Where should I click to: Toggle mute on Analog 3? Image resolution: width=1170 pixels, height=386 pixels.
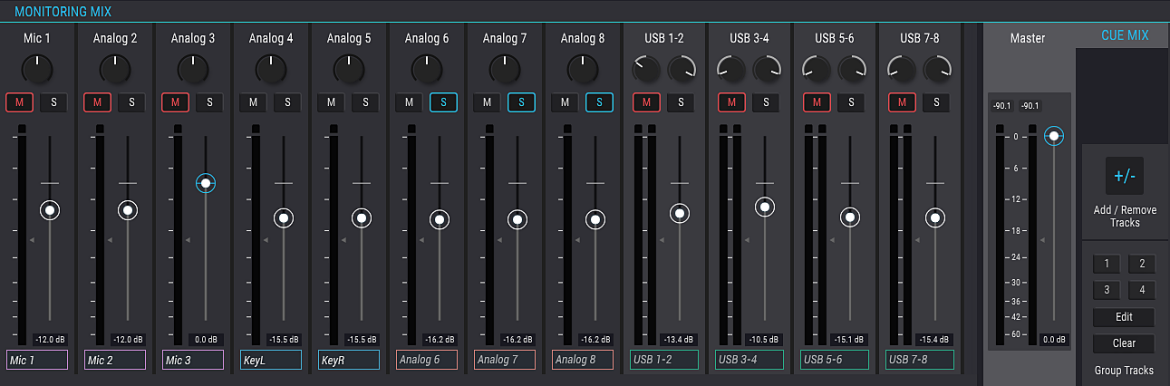(175, 102)
